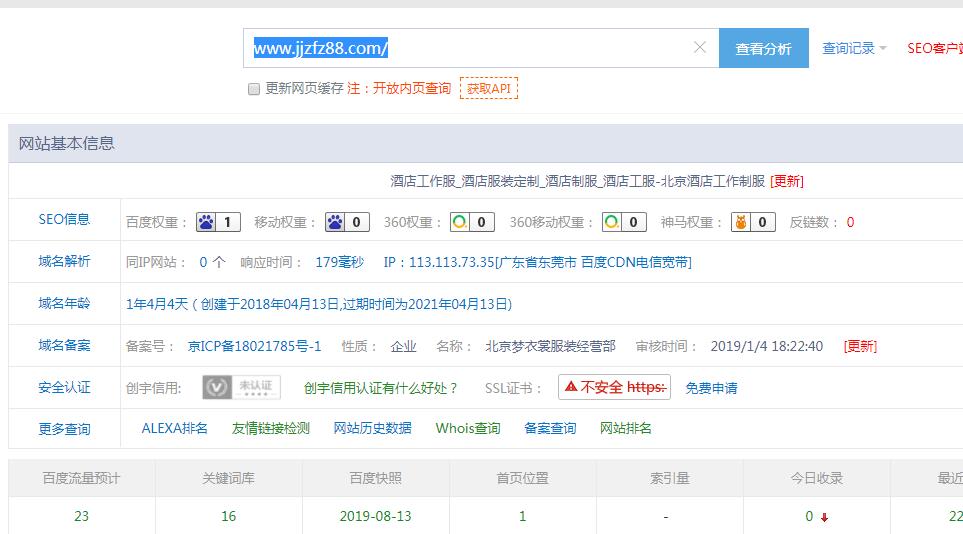Open the 查询记录 dropdown
Screen dimensions: 963x534
[854, 48]
